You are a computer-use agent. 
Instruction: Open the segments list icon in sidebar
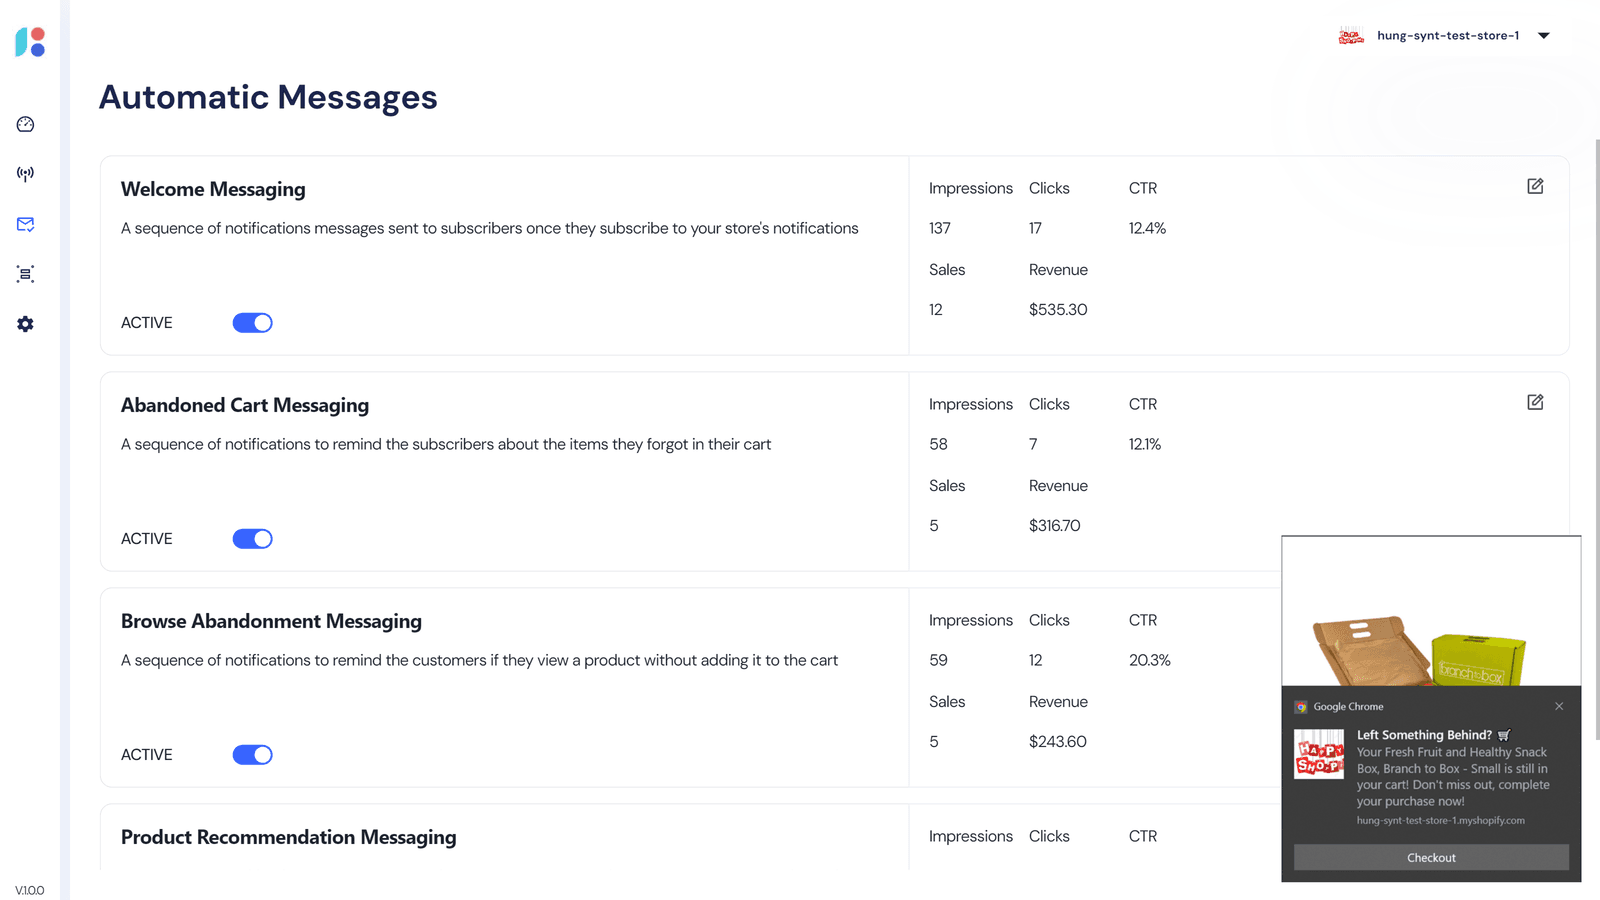pos(26,274)
